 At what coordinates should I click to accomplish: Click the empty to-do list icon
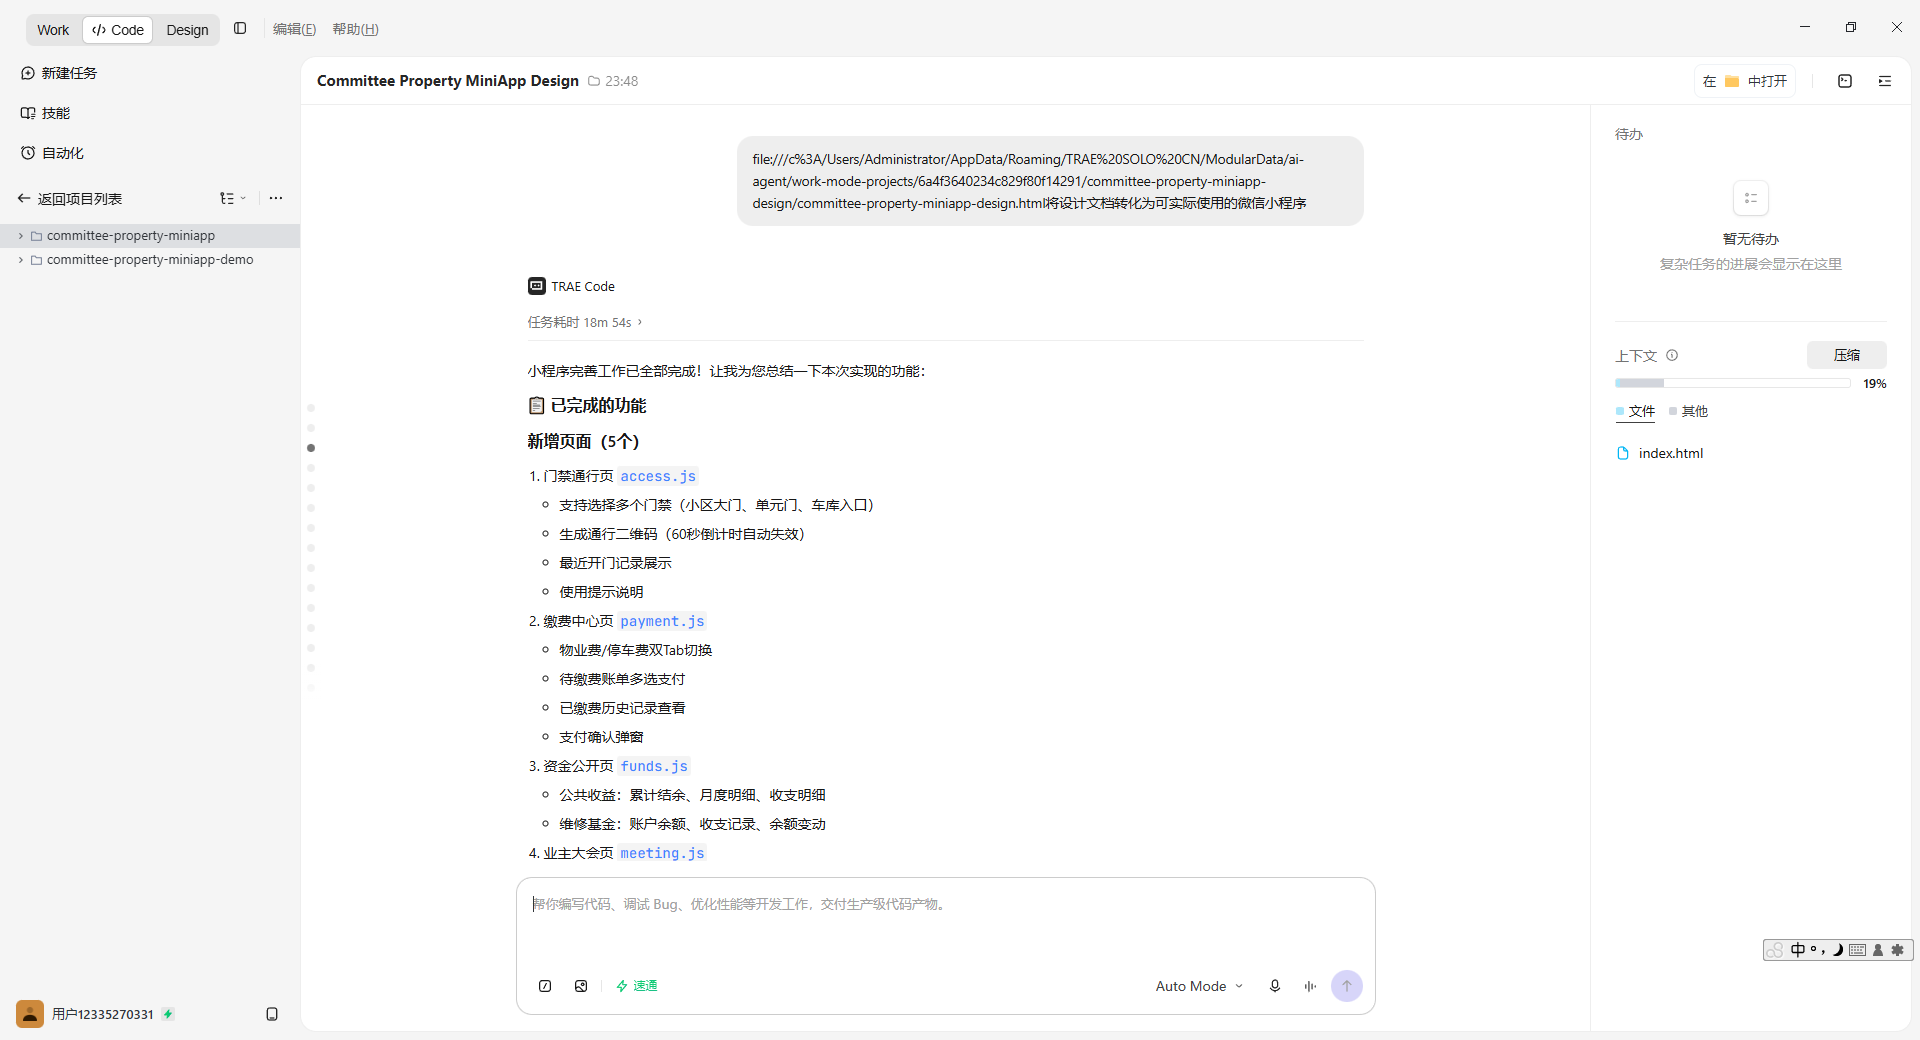pyautogui.click(x=1751, y=198)
